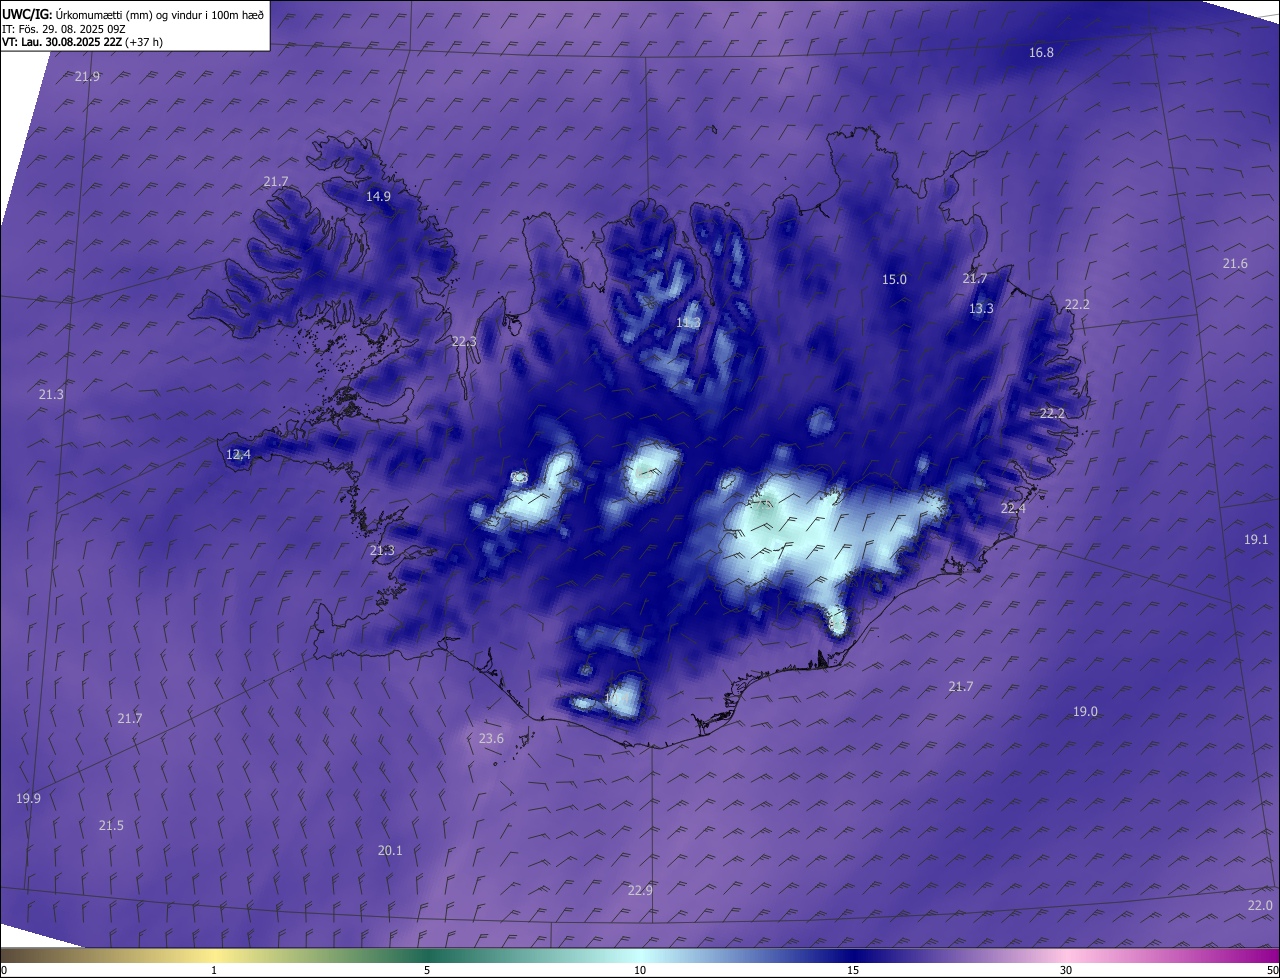Click the 21.6 value label
The width and height of the screenshot is (1280, 978).
coord(1235,263)
